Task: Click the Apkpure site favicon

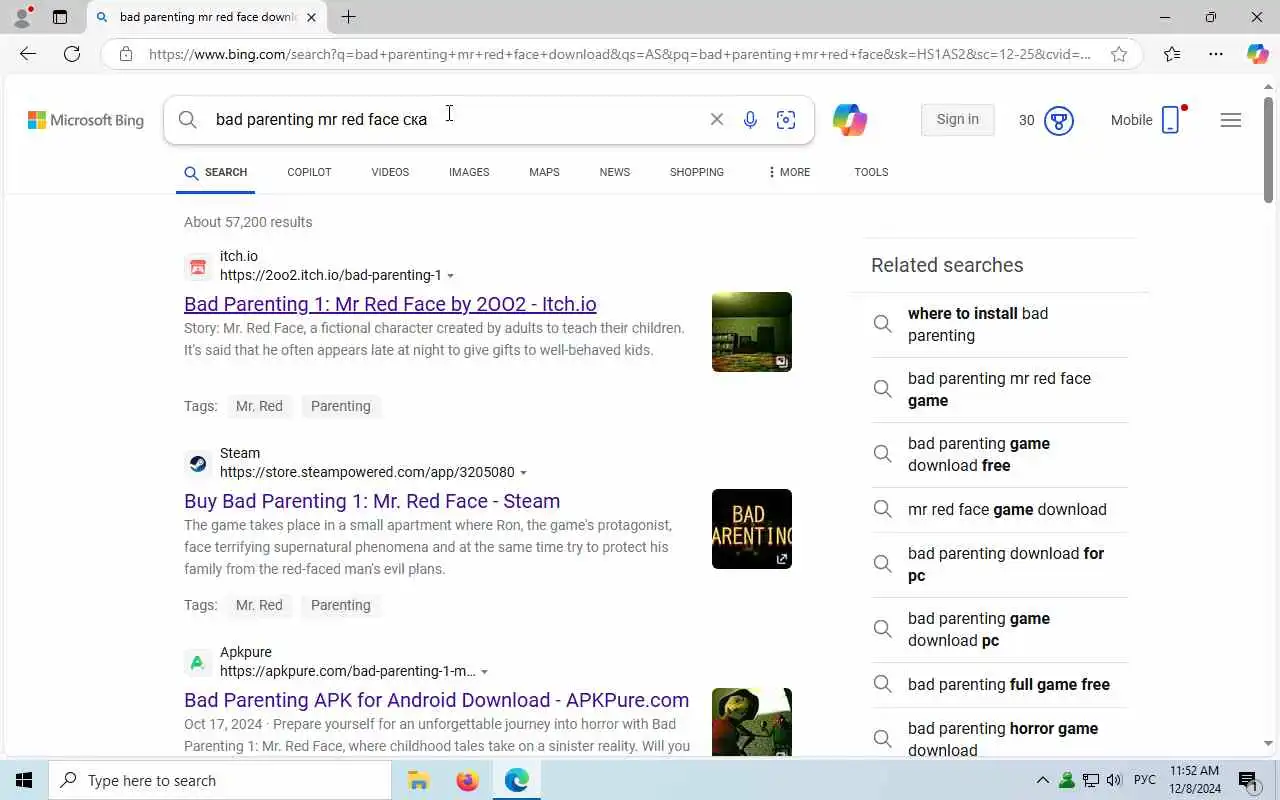Action: coord(198,662)
